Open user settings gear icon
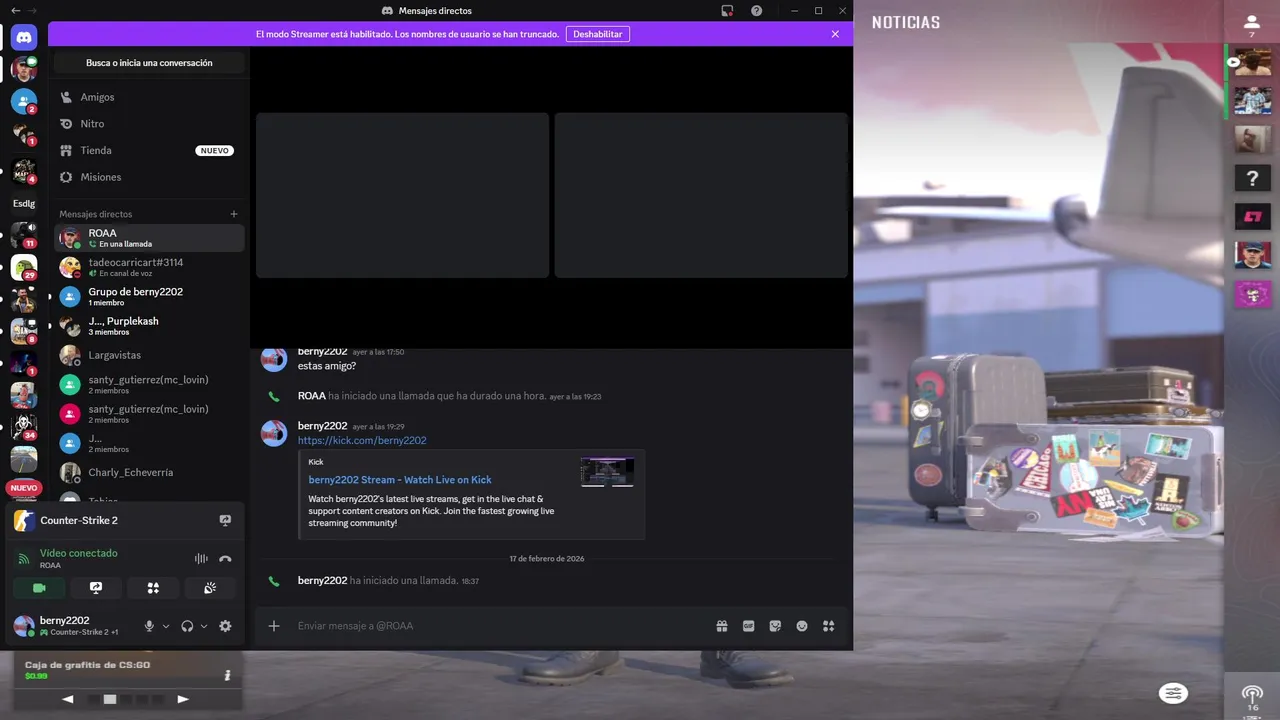Viewport: 1280px width, 720px height. pos(225,626)
